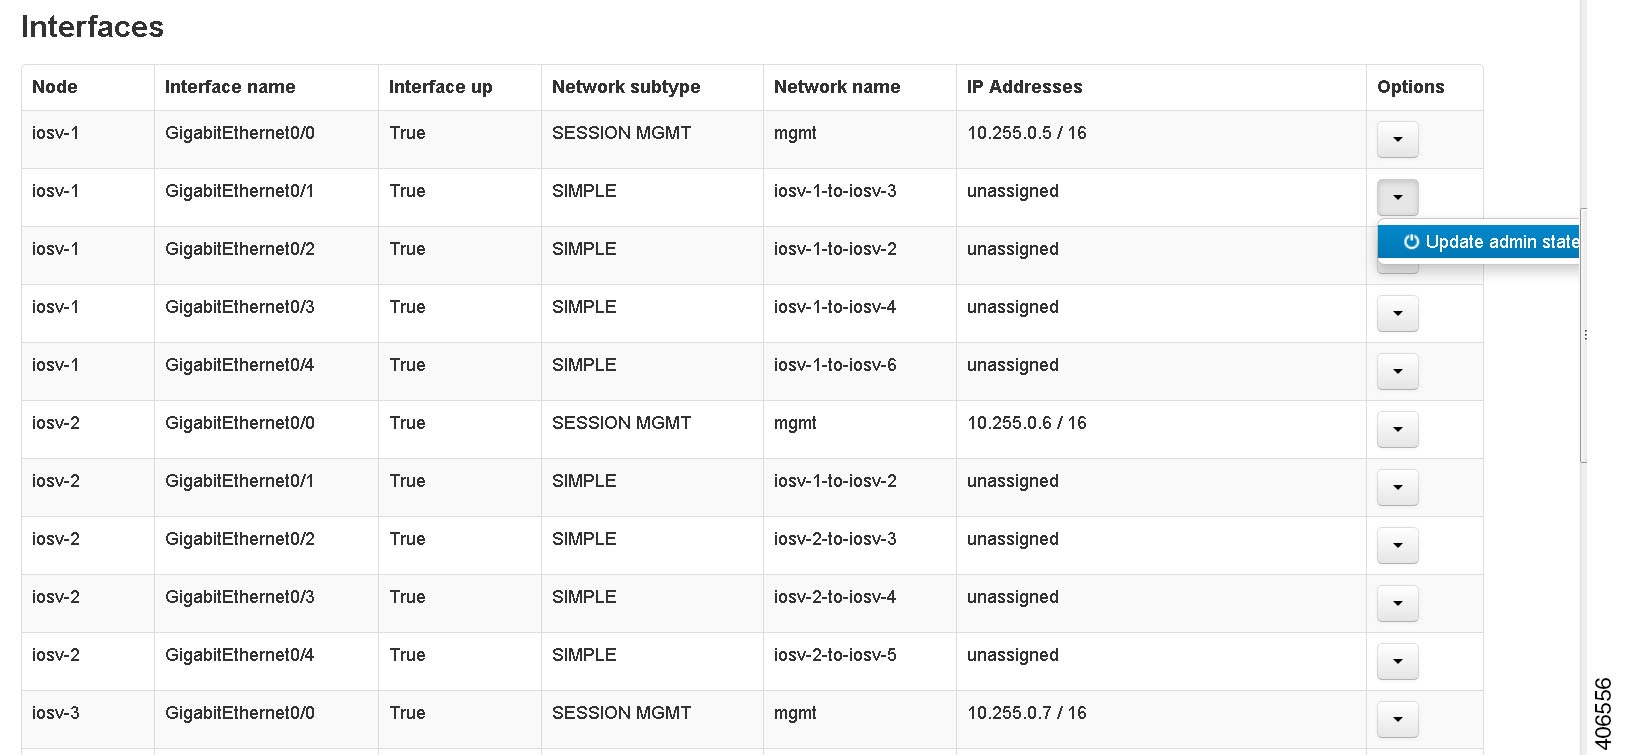Open options dropdown for iosv-1 GigabitEthernet0/4
Viewport: 1640px width, 755px height.
[1397, 371]
